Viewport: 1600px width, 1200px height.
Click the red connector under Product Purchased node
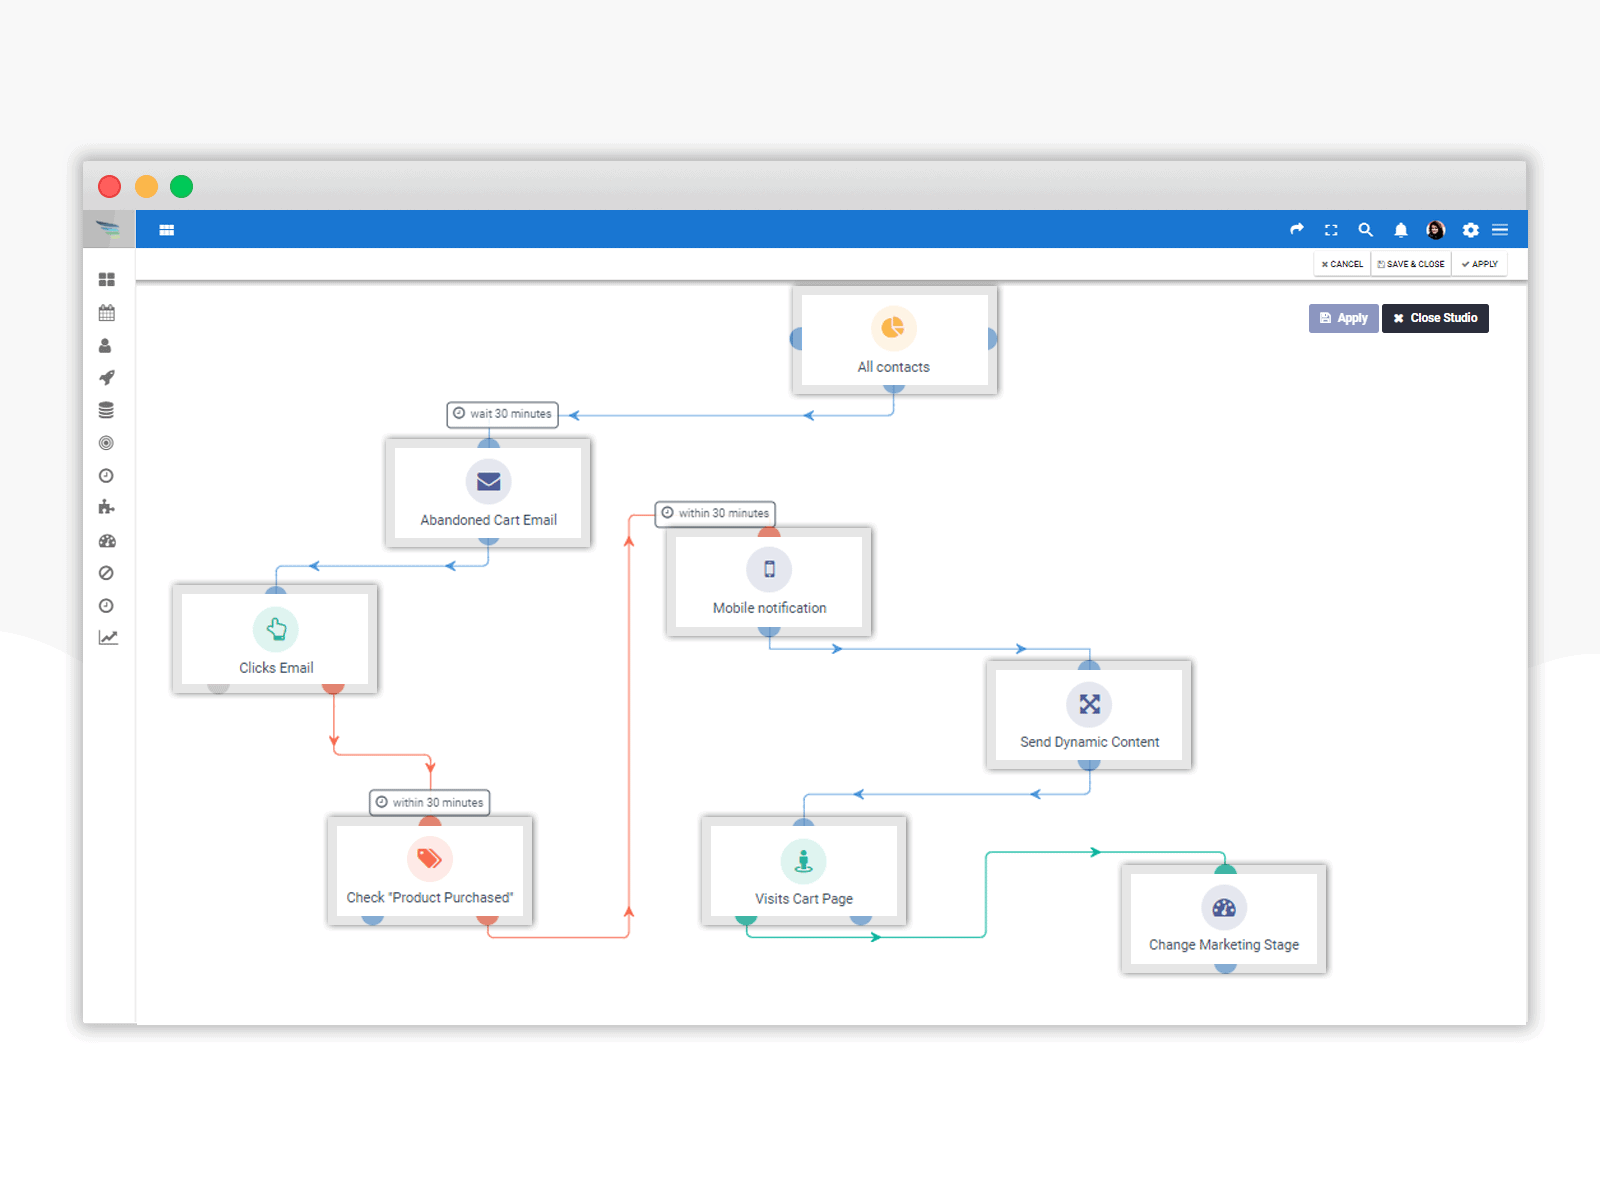click(x=487, y=919)
